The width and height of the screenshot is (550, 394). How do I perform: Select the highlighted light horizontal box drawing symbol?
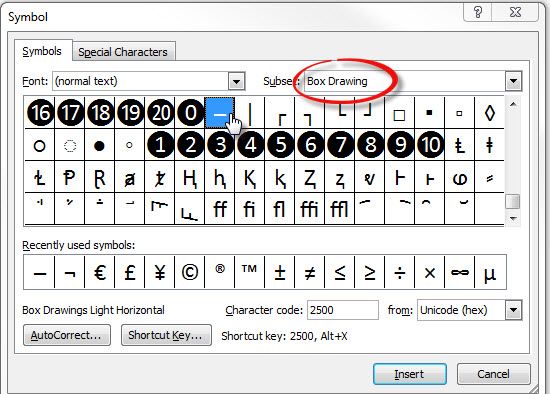coord(220,113)
